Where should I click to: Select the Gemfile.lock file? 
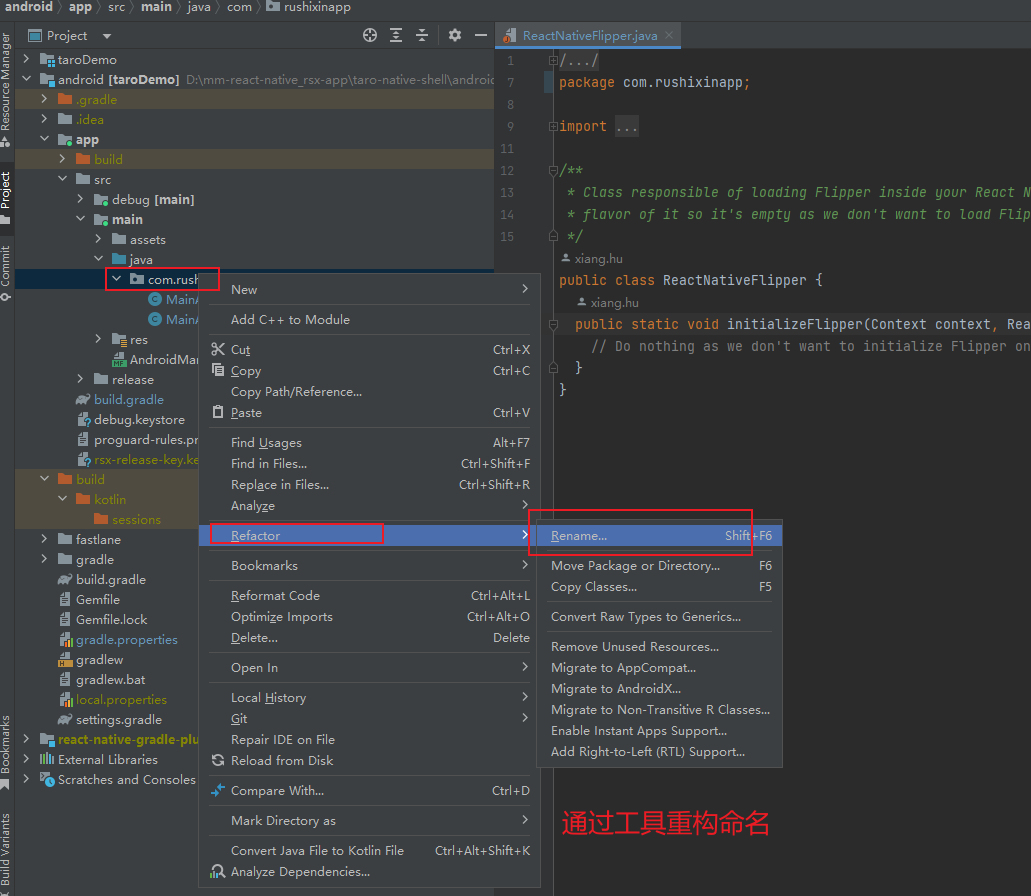coord(111,619)
